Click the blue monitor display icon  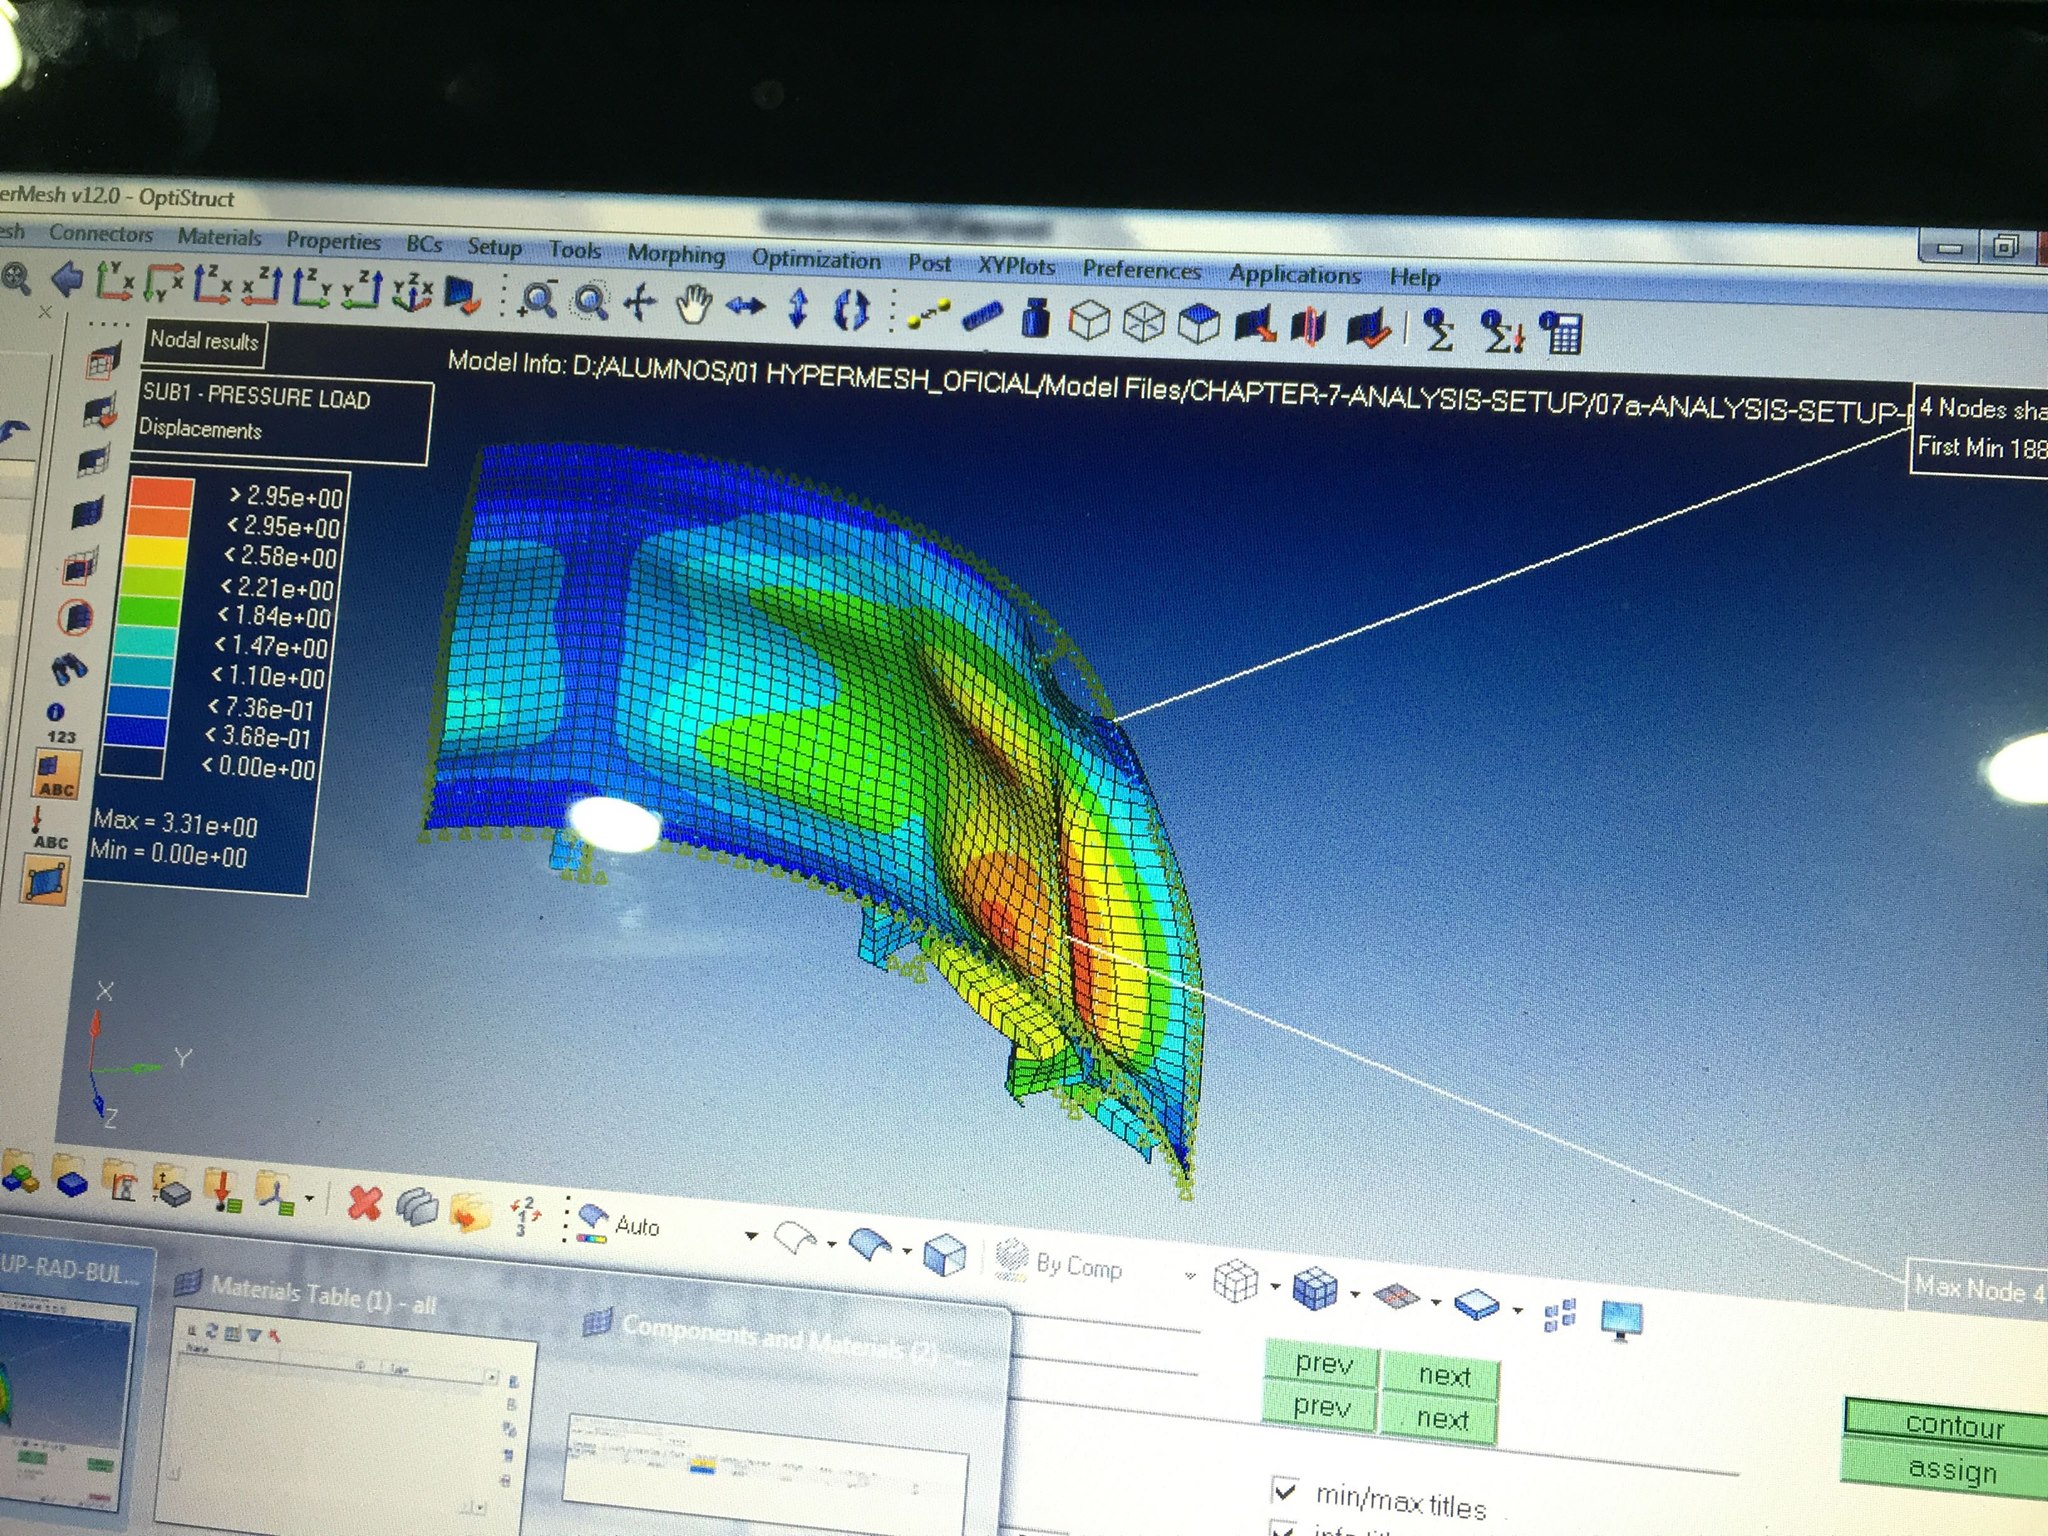coord(1620,1320)
